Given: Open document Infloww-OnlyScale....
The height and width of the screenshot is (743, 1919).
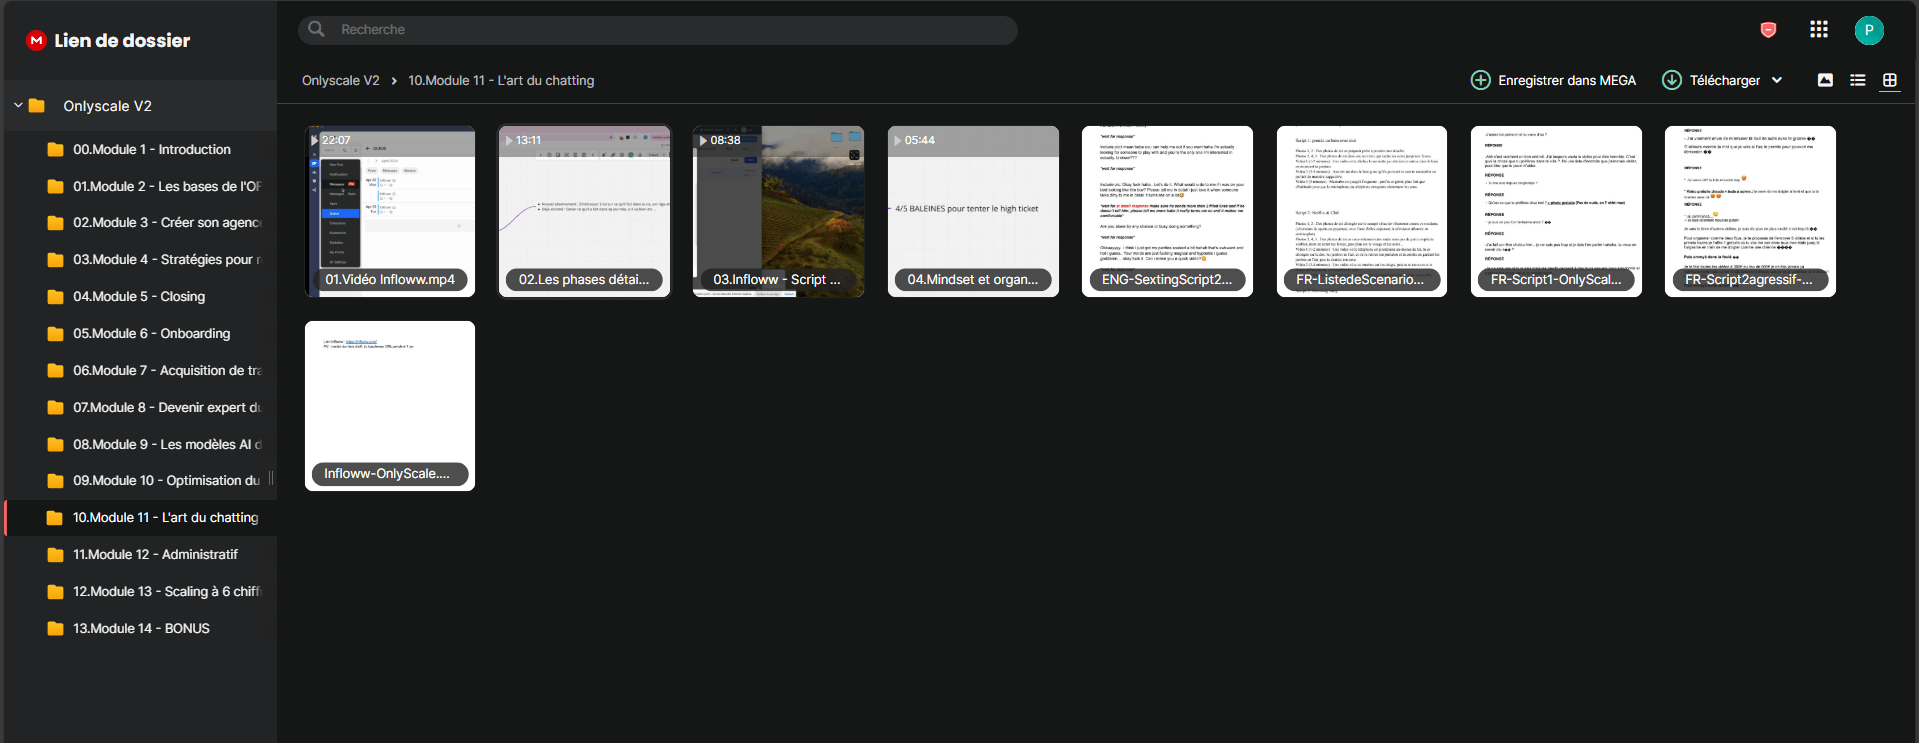Looking at the screenshot, I should tap(390, 406).
